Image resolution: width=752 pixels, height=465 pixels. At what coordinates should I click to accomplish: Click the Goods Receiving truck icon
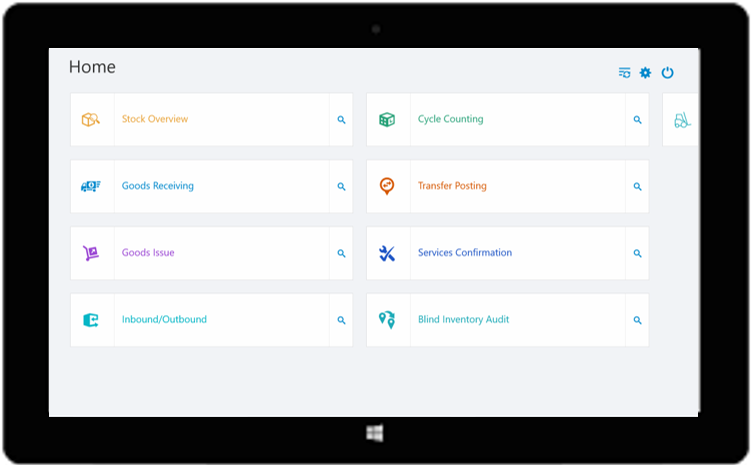[91, 187]
